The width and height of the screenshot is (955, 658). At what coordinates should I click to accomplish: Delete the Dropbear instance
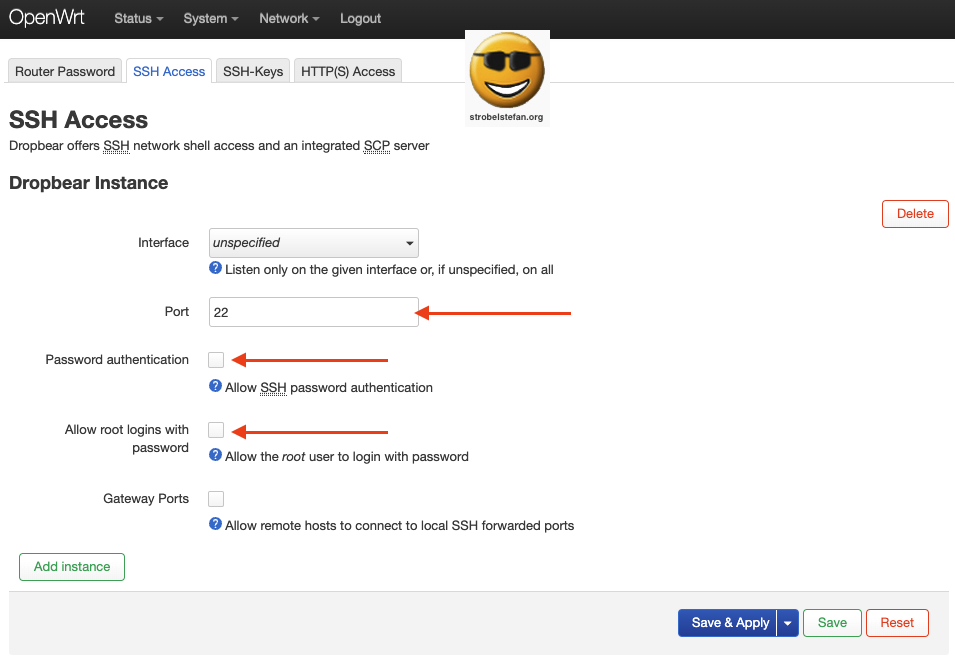[x=914, y=213]
